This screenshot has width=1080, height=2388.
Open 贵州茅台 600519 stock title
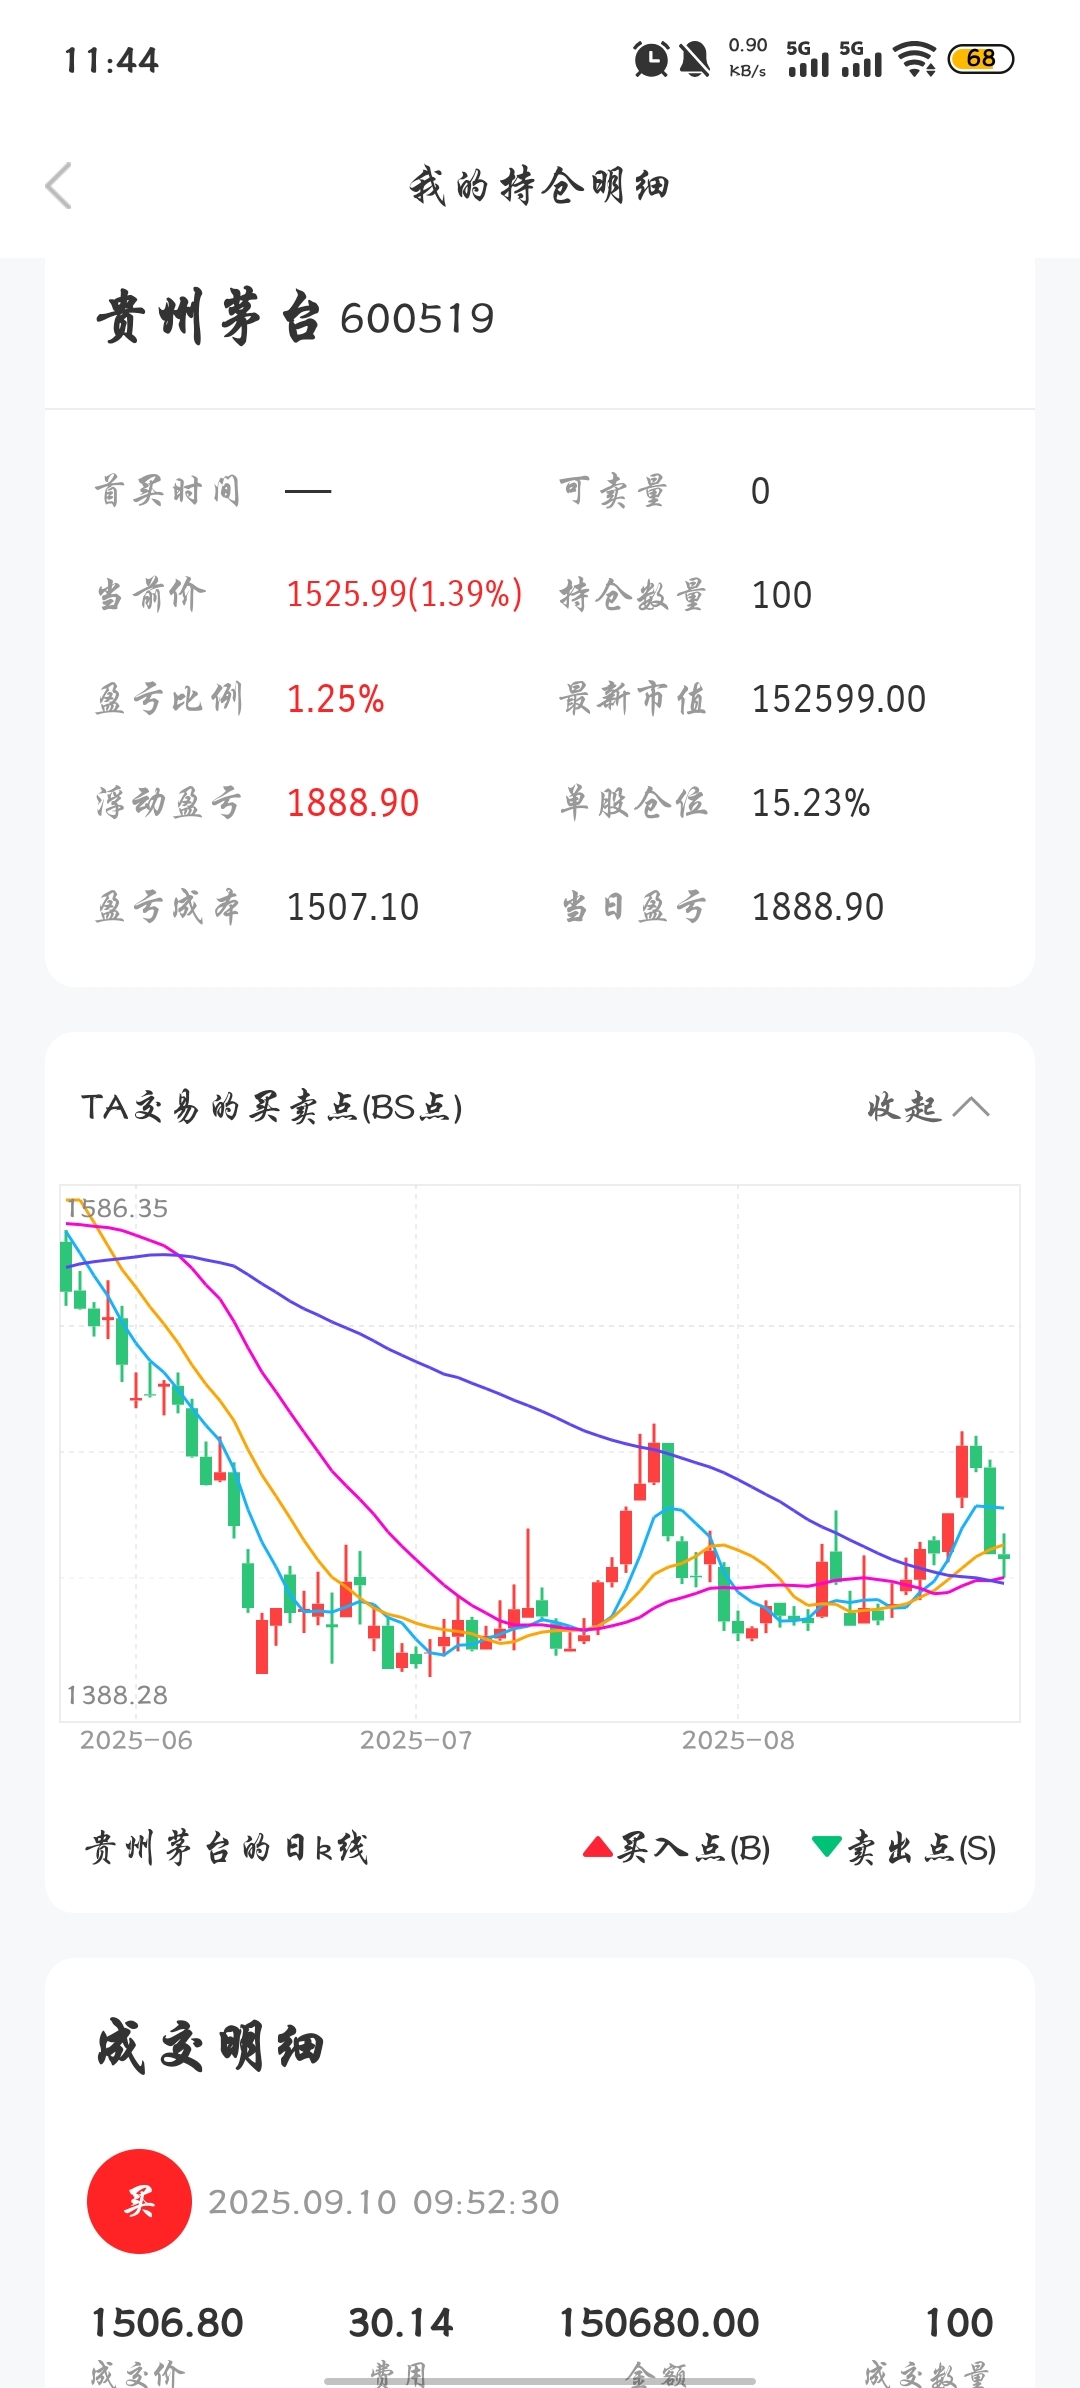(295, 319)
